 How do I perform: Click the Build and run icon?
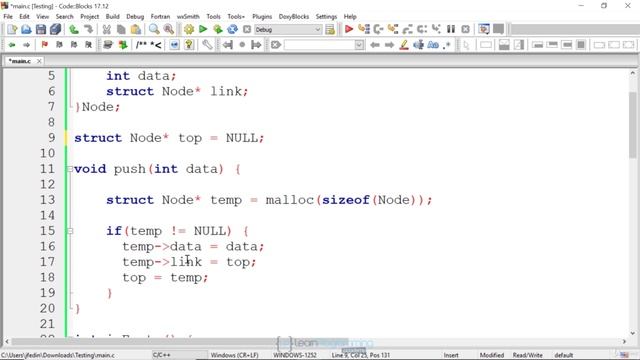pos(218,29)
